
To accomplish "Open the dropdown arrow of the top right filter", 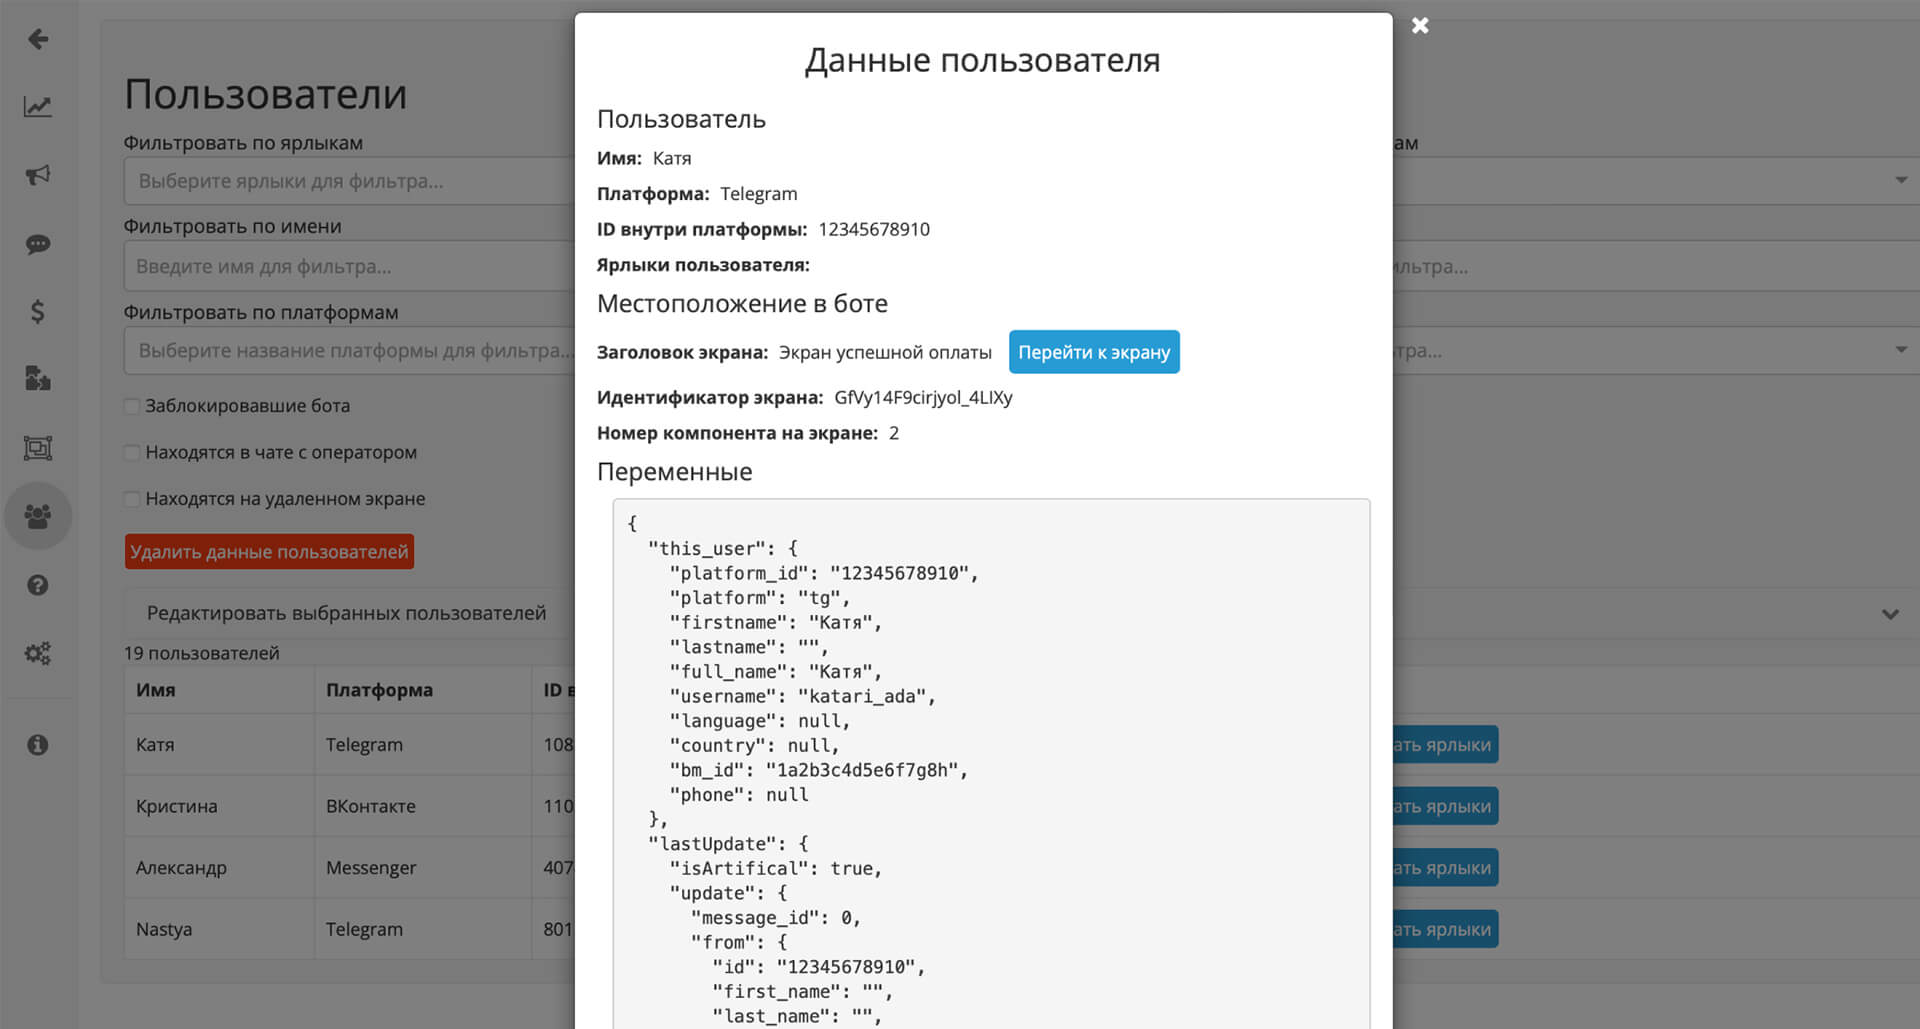I will (x=1901, y=180).
